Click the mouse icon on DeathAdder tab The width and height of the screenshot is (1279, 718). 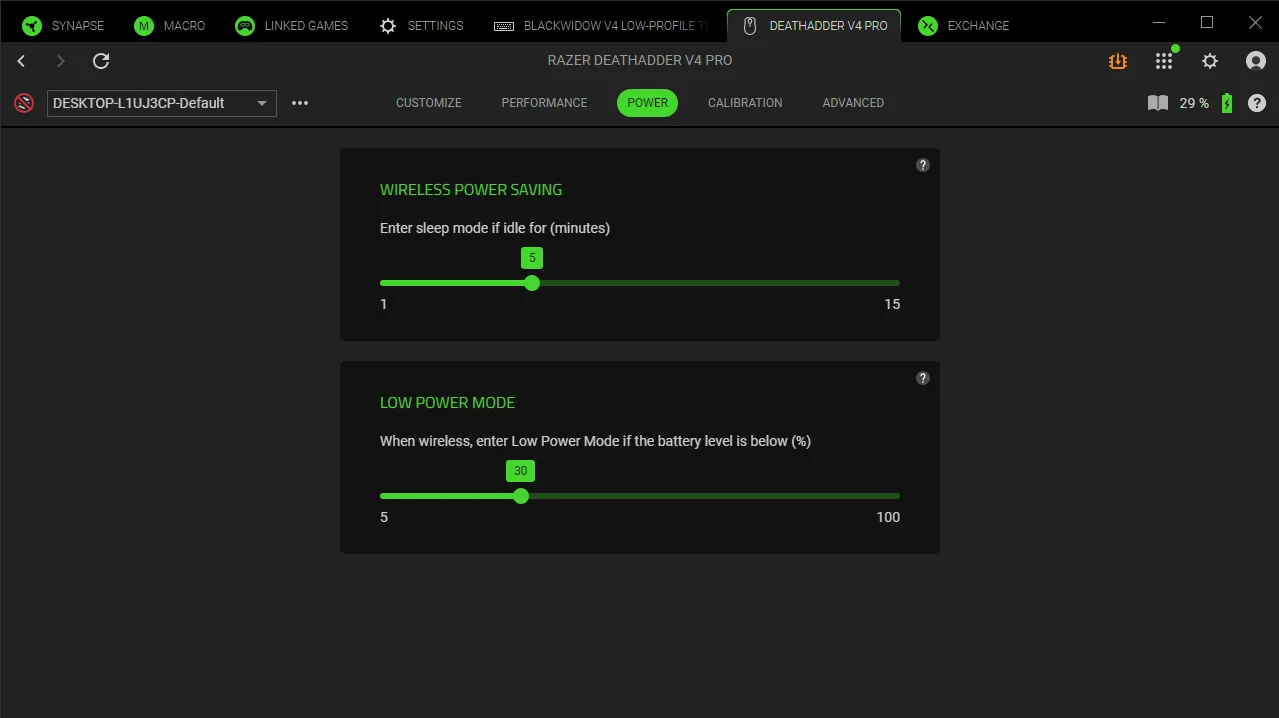[x=749, y=25]
